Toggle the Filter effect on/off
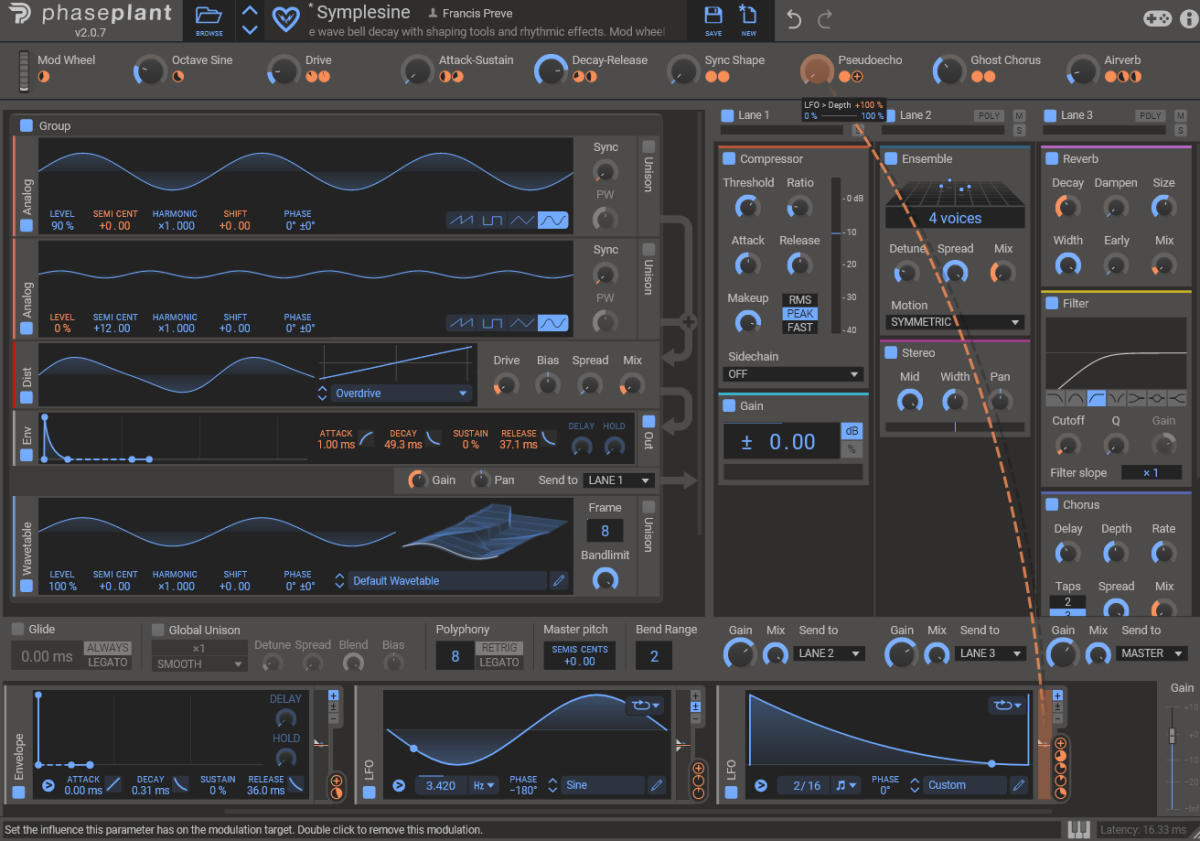Screen dimensions: 1200x841 [1052, 303]
